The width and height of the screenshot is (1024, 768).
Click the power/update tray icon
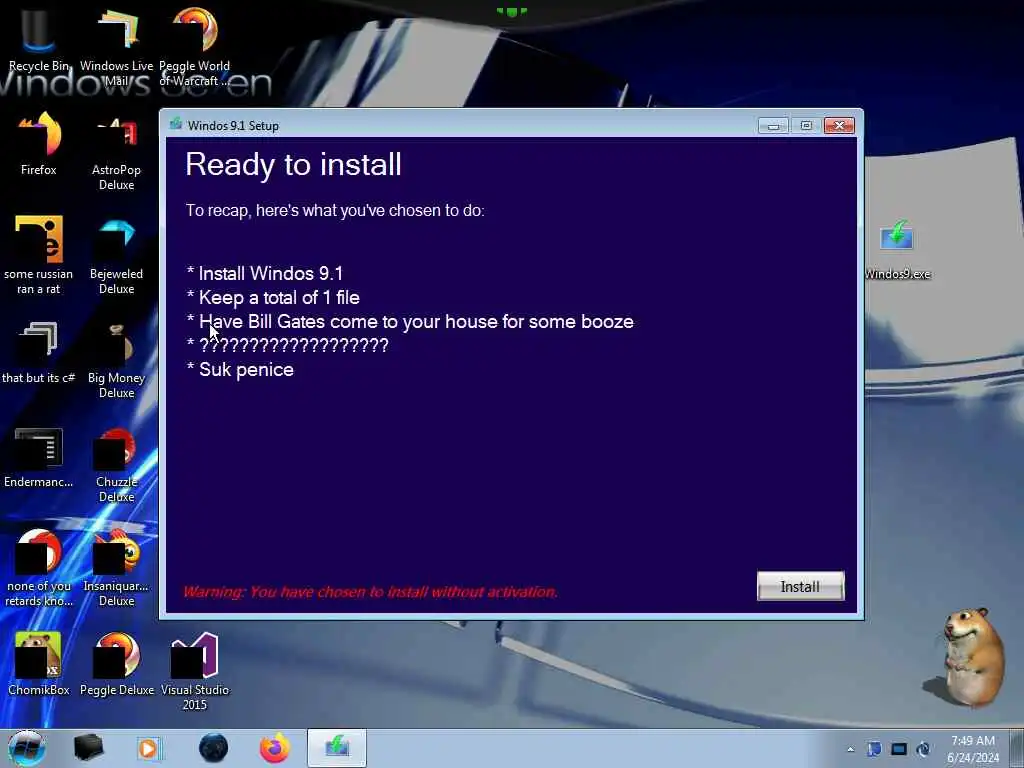923,749
